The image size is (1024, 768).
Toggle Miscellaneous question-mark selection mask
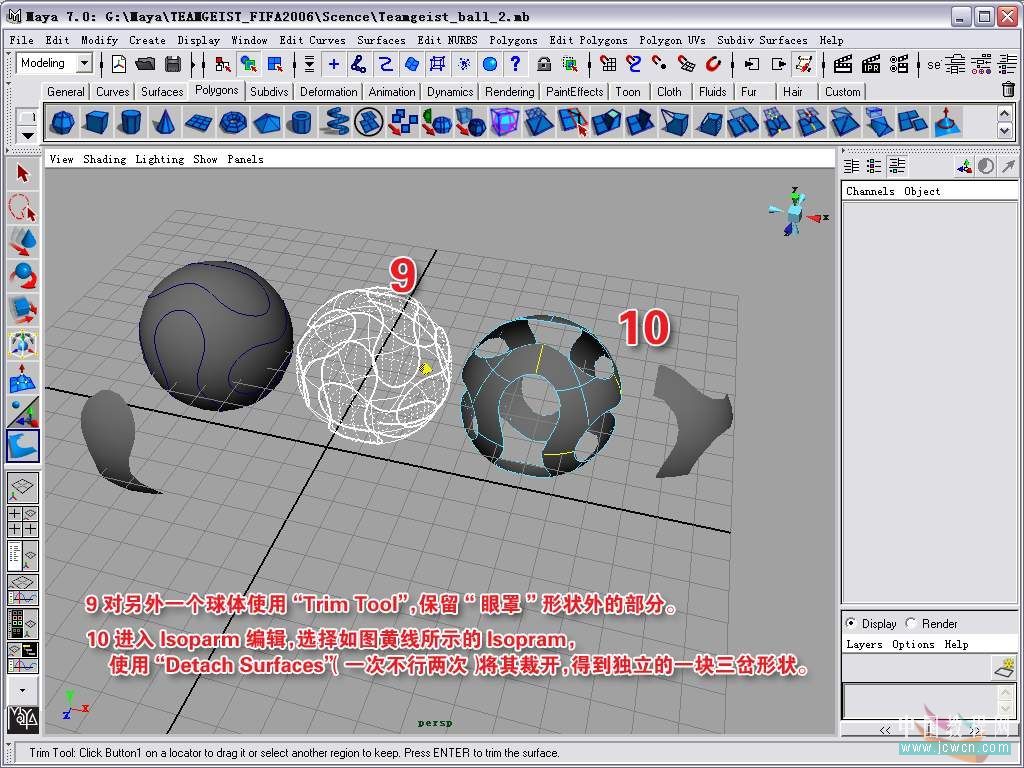pos(516,64)
